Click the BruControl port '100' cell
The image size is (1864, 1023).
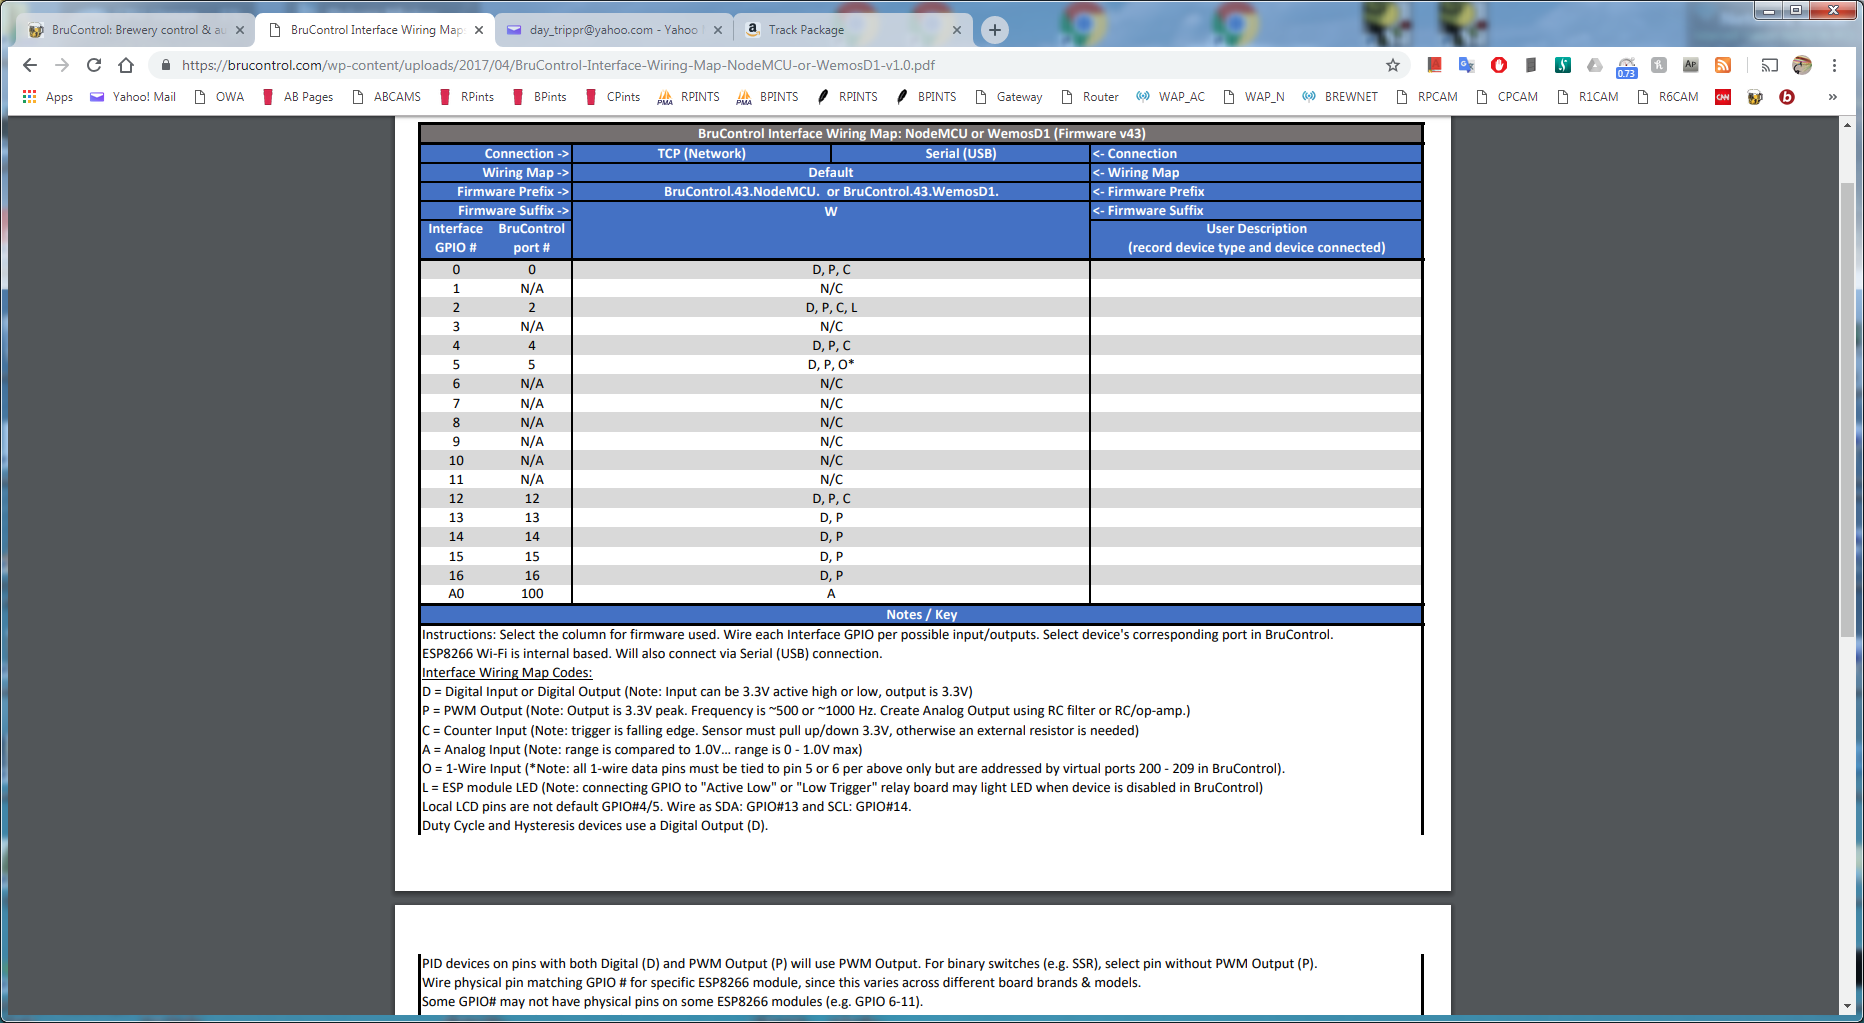point(532,593)
